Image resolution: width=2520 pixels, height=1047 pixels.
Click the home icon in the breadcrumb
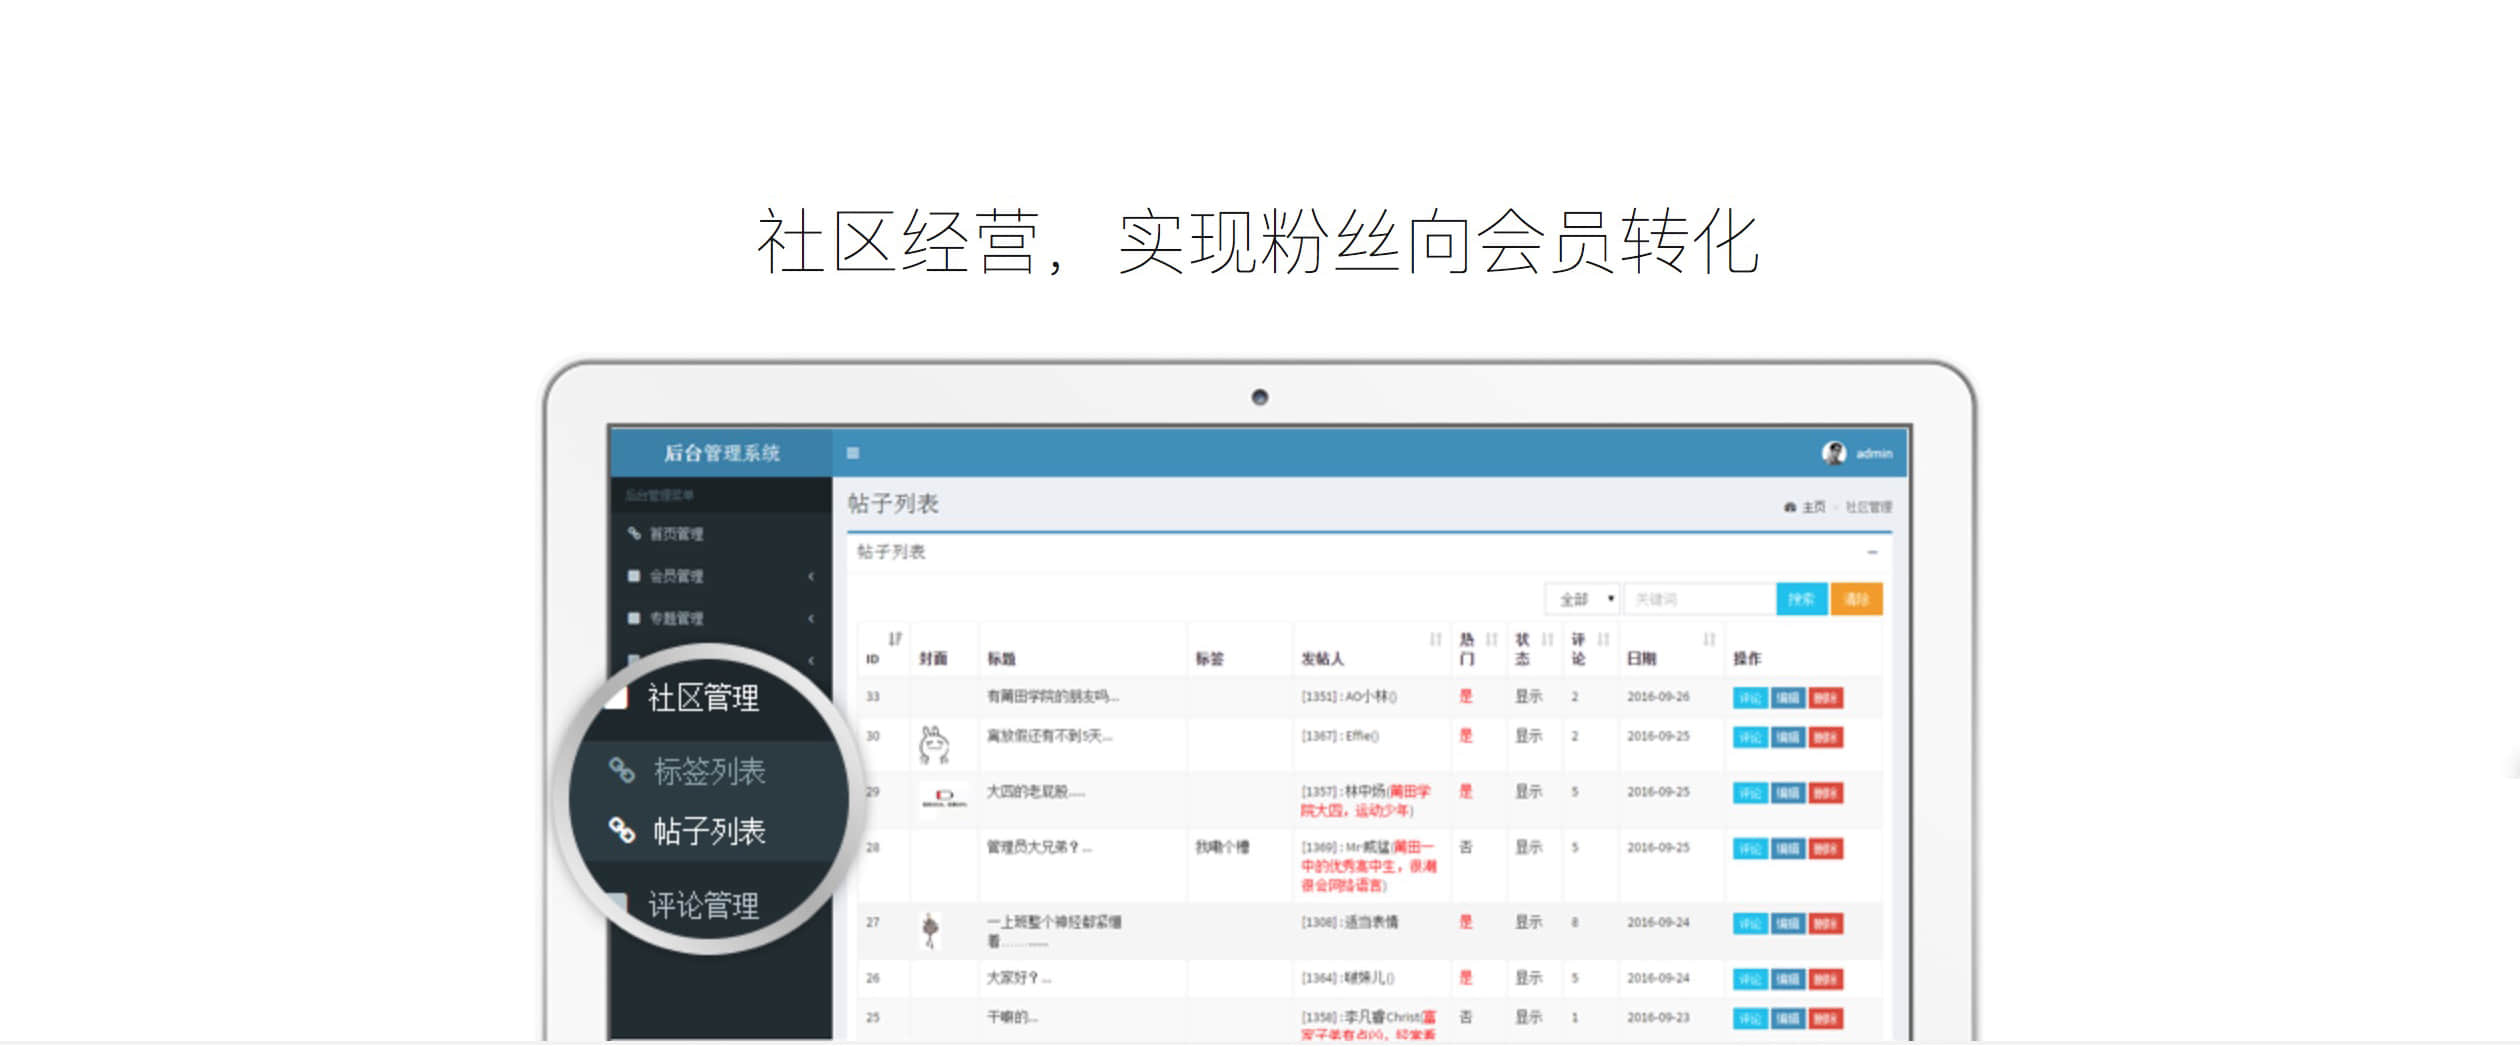(x=1789, y=508)
